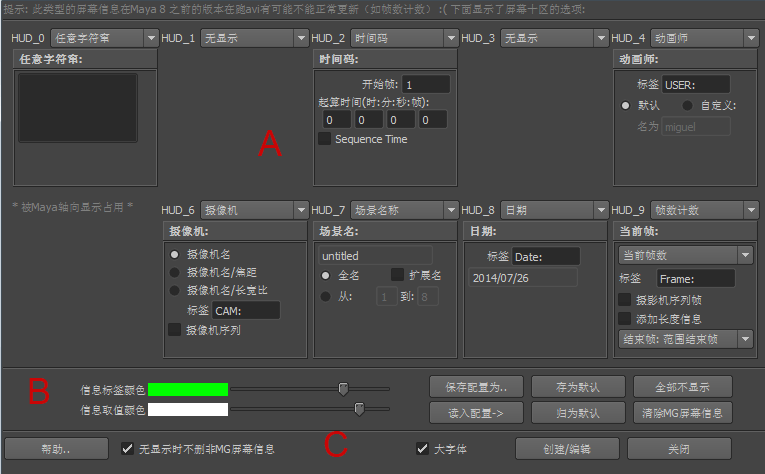
Task: Enable the 添加长度信息 checkbox
Action: point(624,319)
